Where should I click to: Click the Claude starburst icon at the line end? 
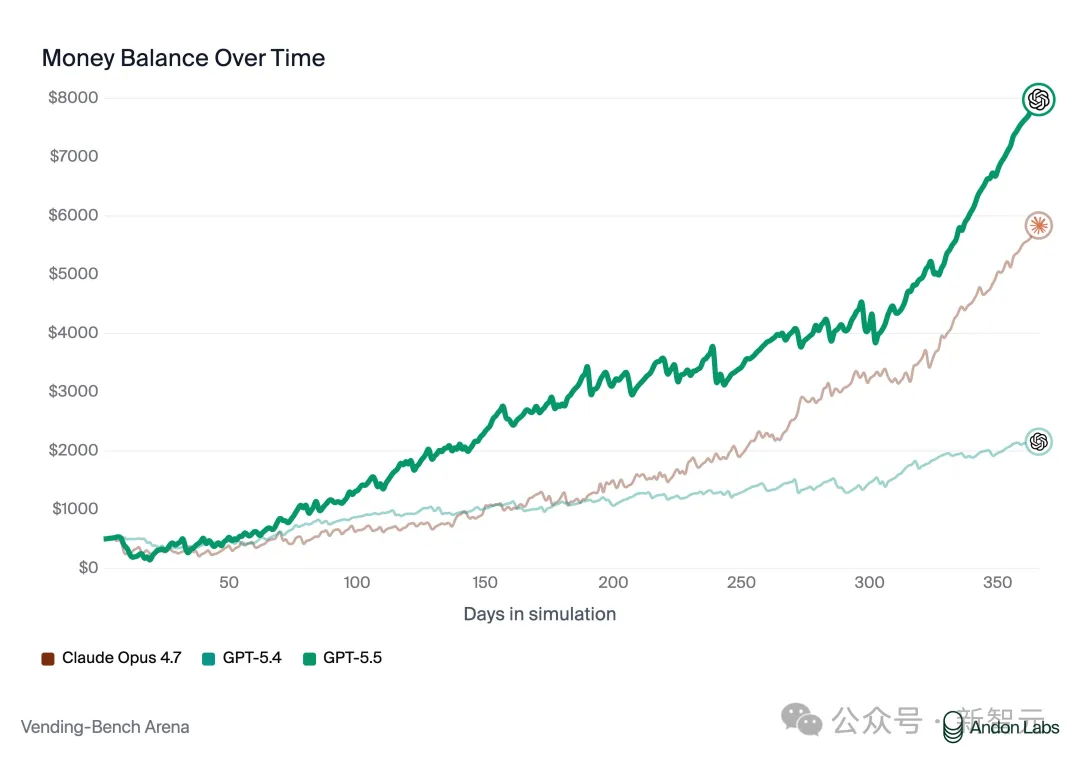click(1039, 225)
